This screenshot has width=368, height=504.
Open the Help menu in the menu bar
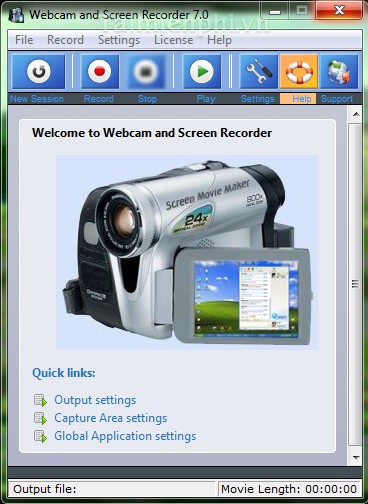219,40
